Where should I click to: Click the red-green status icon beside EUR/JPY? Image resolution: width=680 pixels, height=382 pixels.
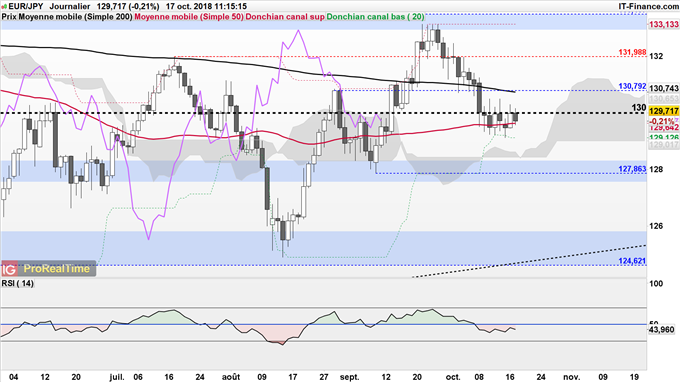[4, 6]
